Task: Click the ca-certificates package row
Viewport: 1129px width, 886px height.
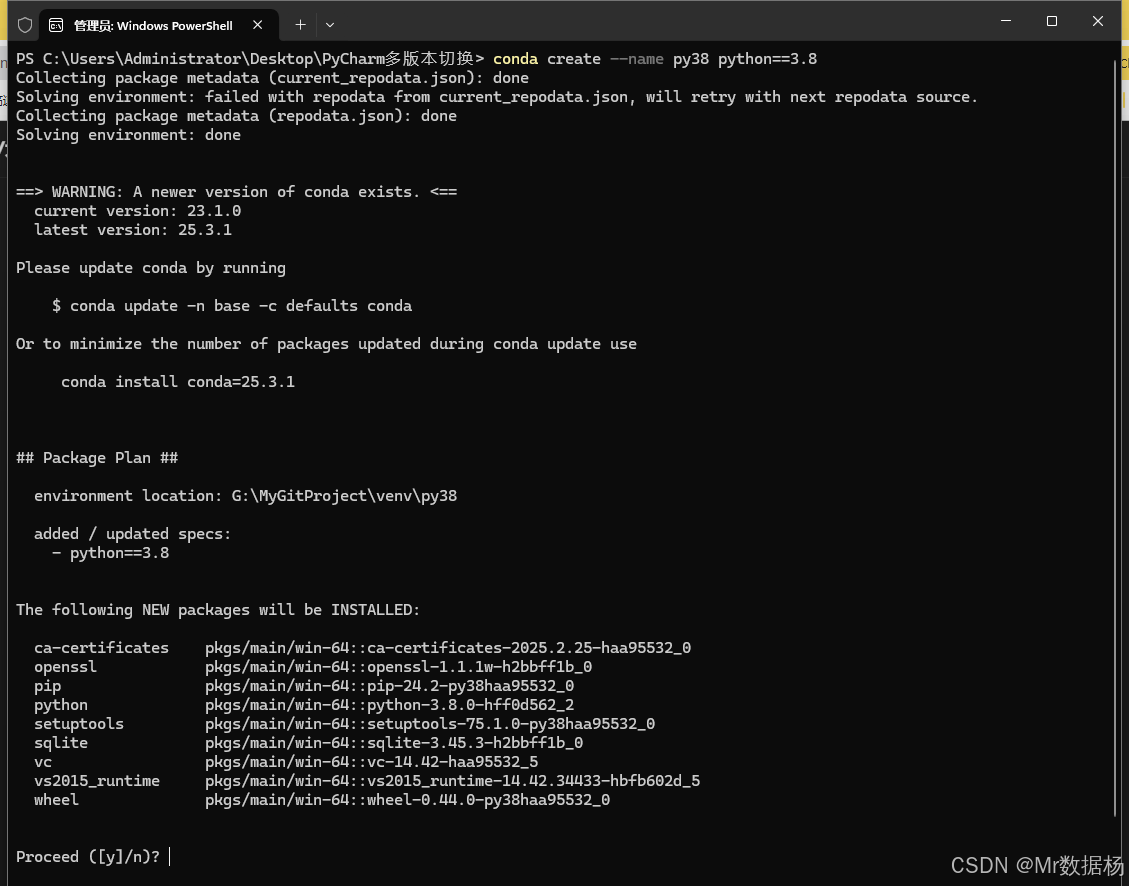Action: tap(362, 648)
